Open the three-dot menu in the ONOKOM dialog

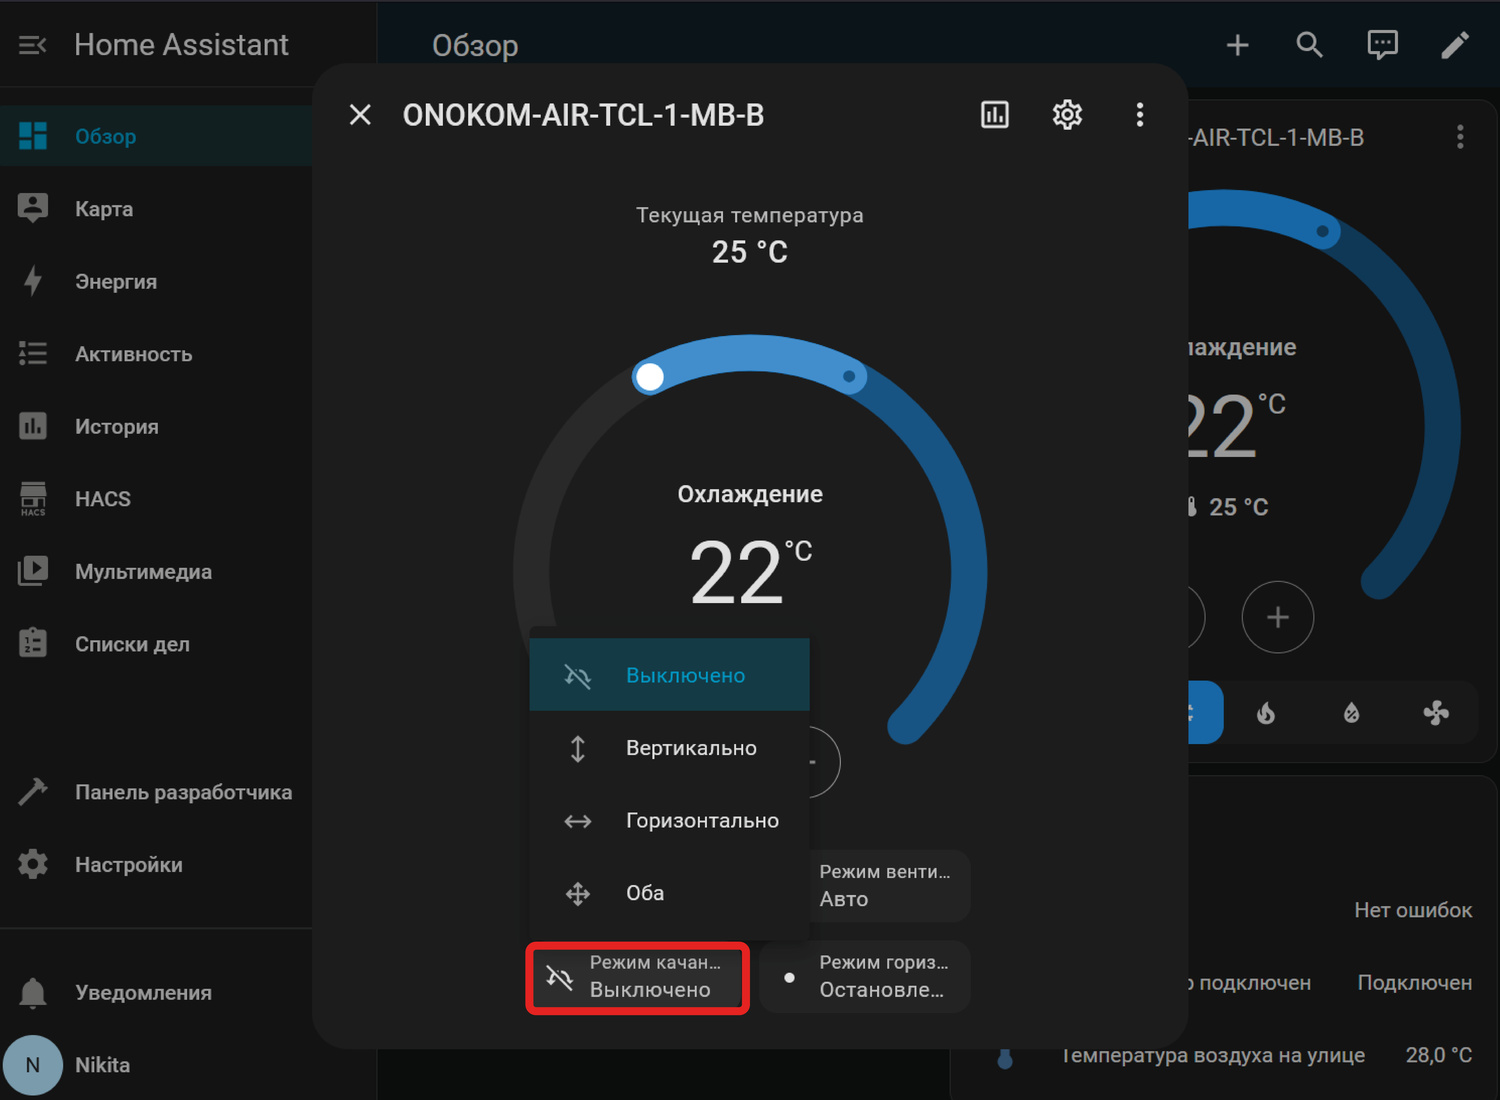click(1139, 115)
